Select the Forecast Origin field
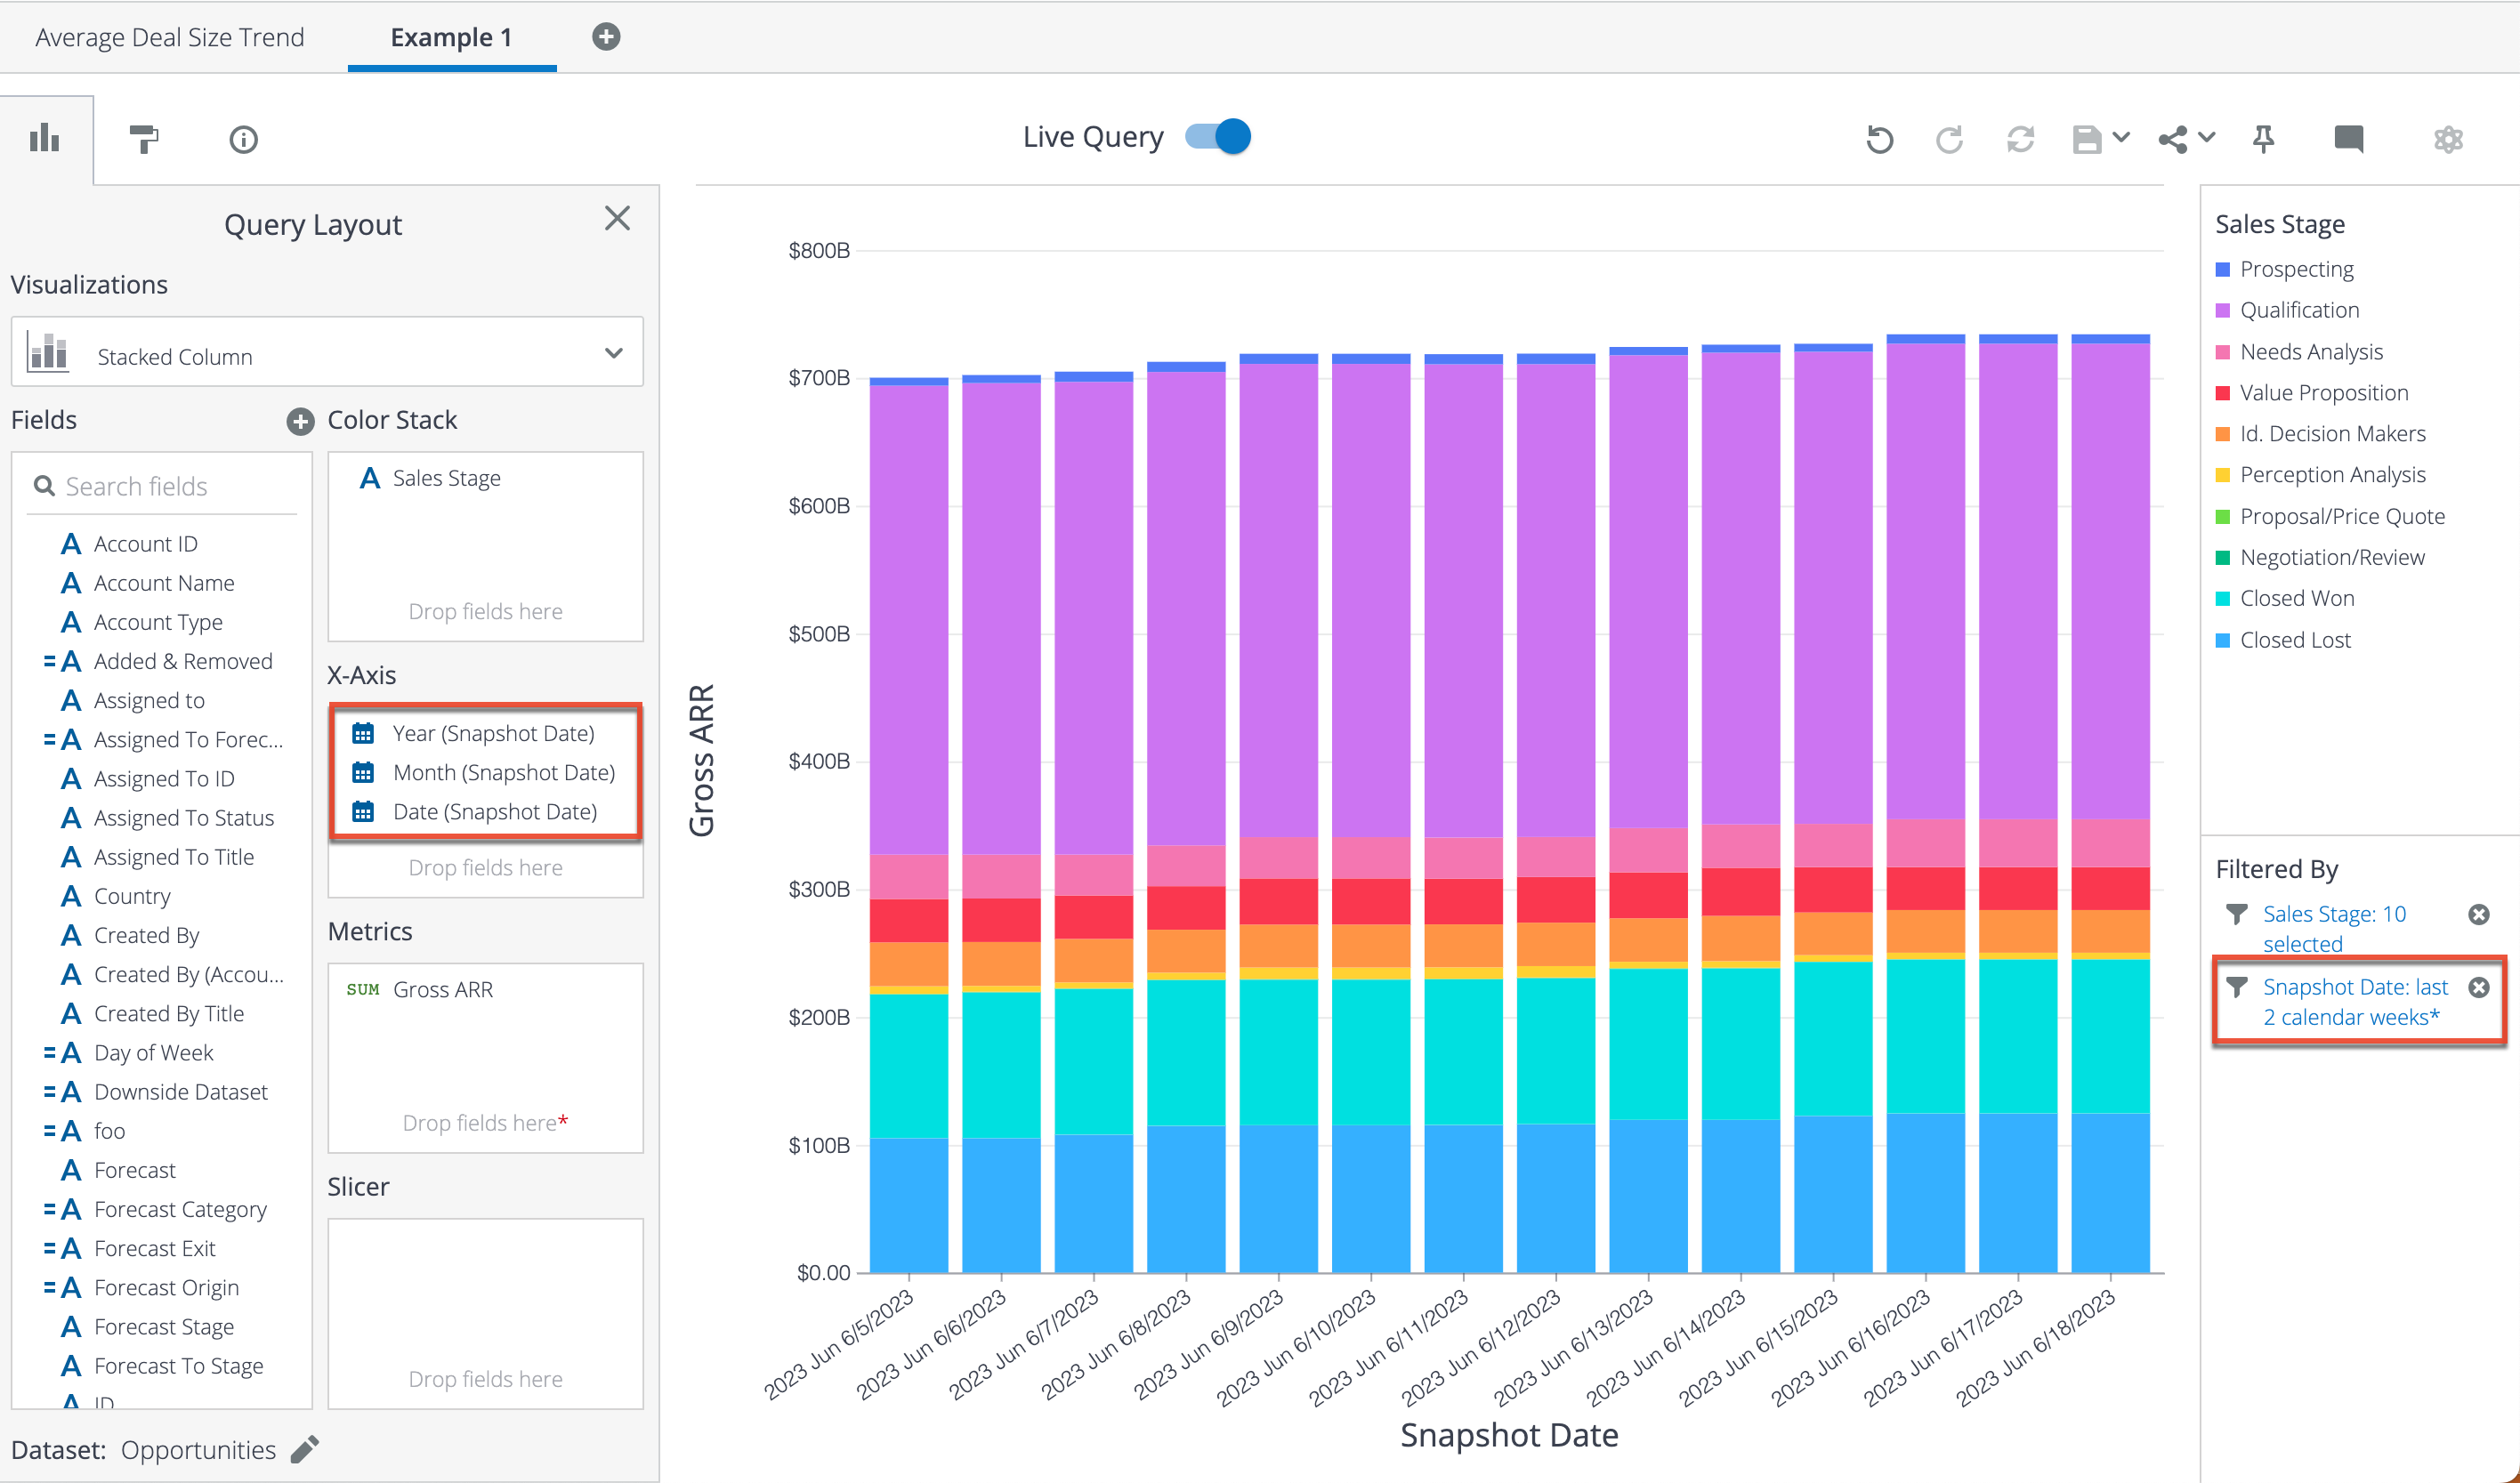This screenshot has width=2520, height=1483. click(166, 1288)
